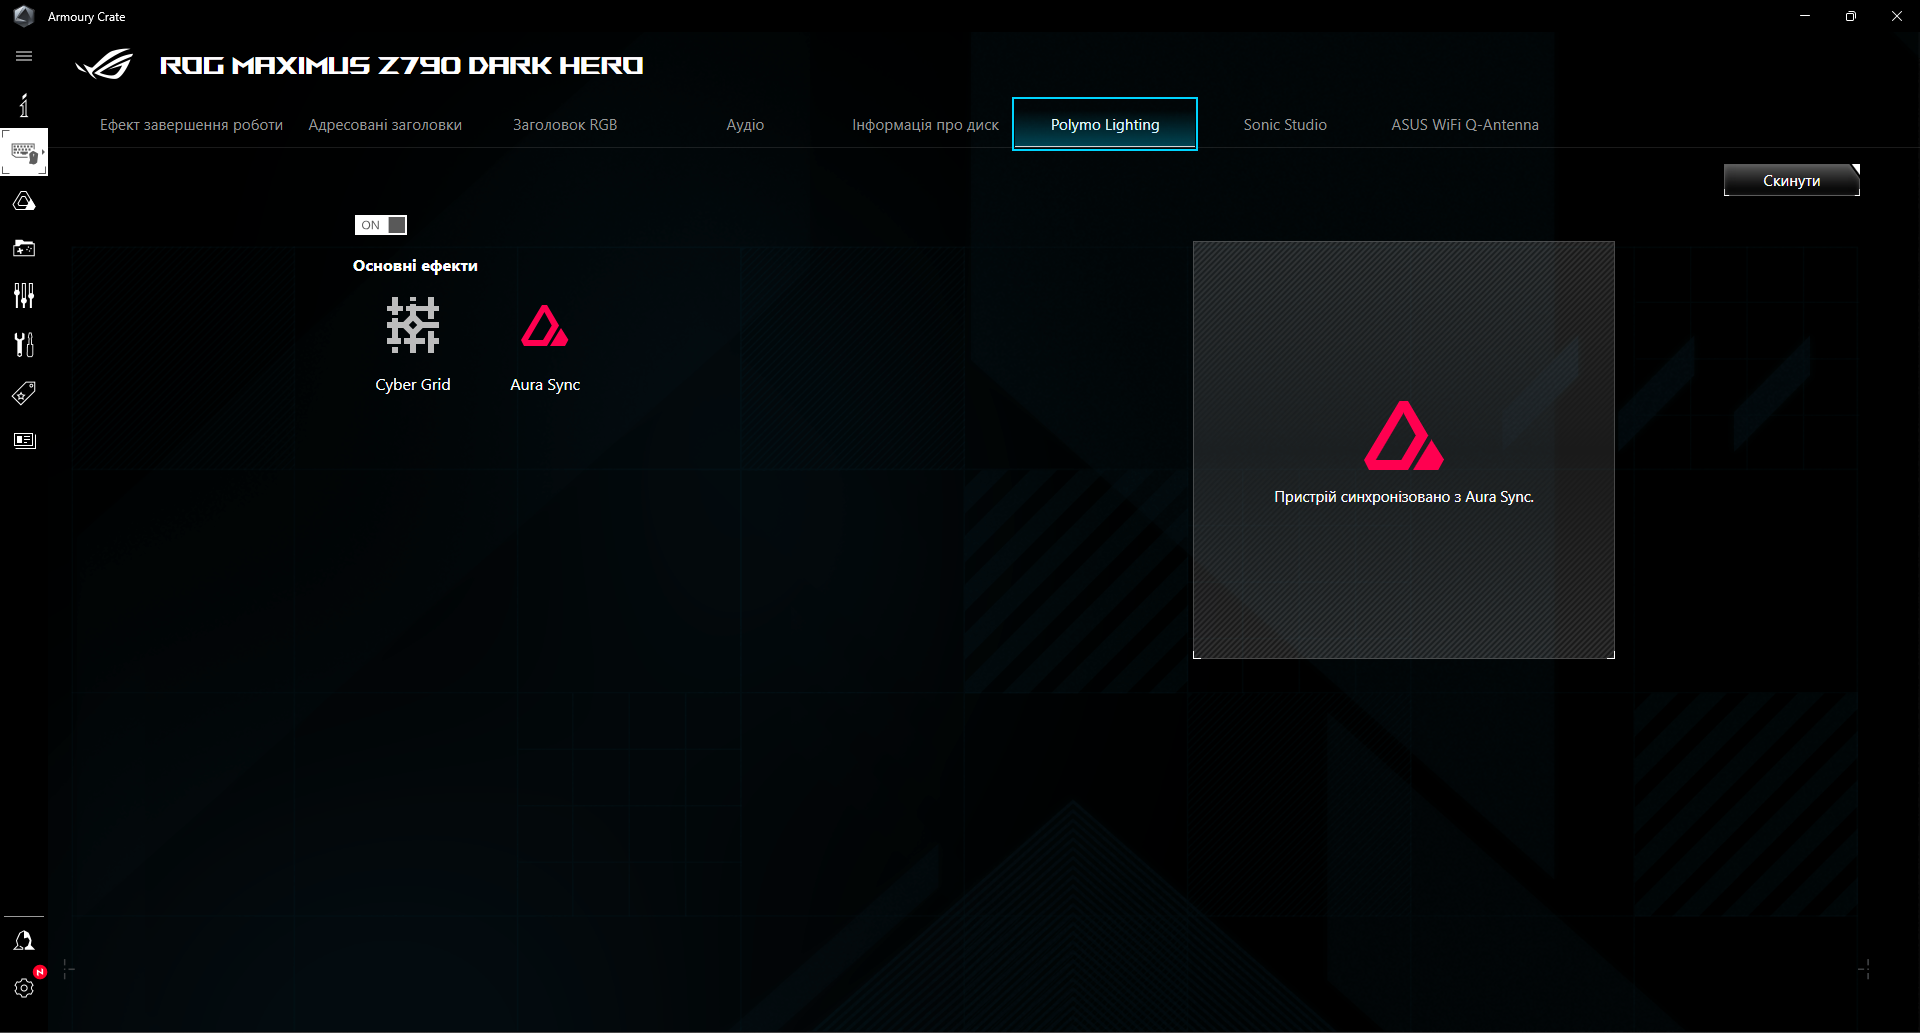Click the ROG logo next to the title
Viewport: 1920px width, 1033px height.
(x=103, y=64)
